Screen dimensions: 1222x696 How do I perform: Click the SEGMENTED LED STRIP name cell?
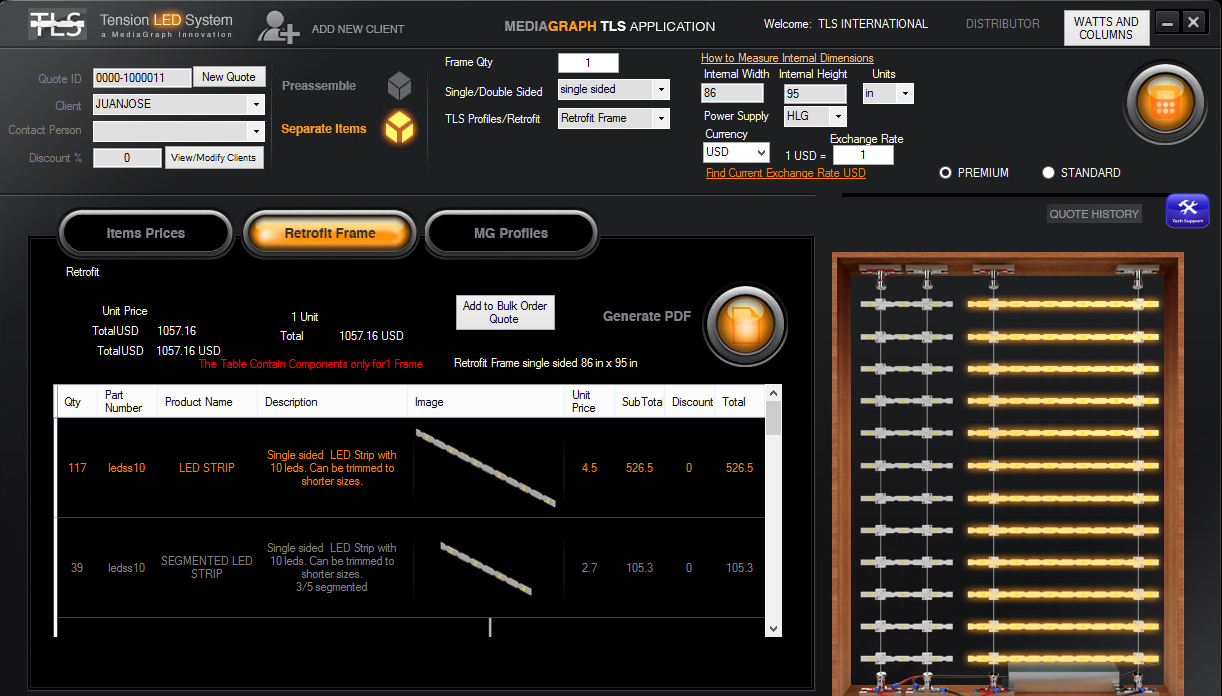pyautogui.click(x=207, y=568)
